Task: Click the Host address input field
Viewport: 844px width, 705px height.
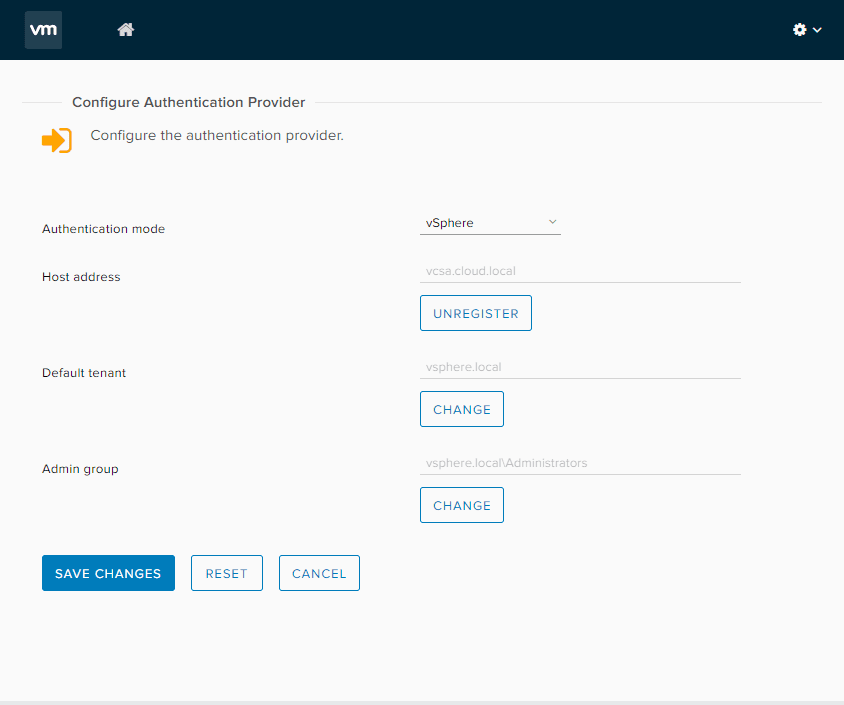Action: tap(580, 270)
